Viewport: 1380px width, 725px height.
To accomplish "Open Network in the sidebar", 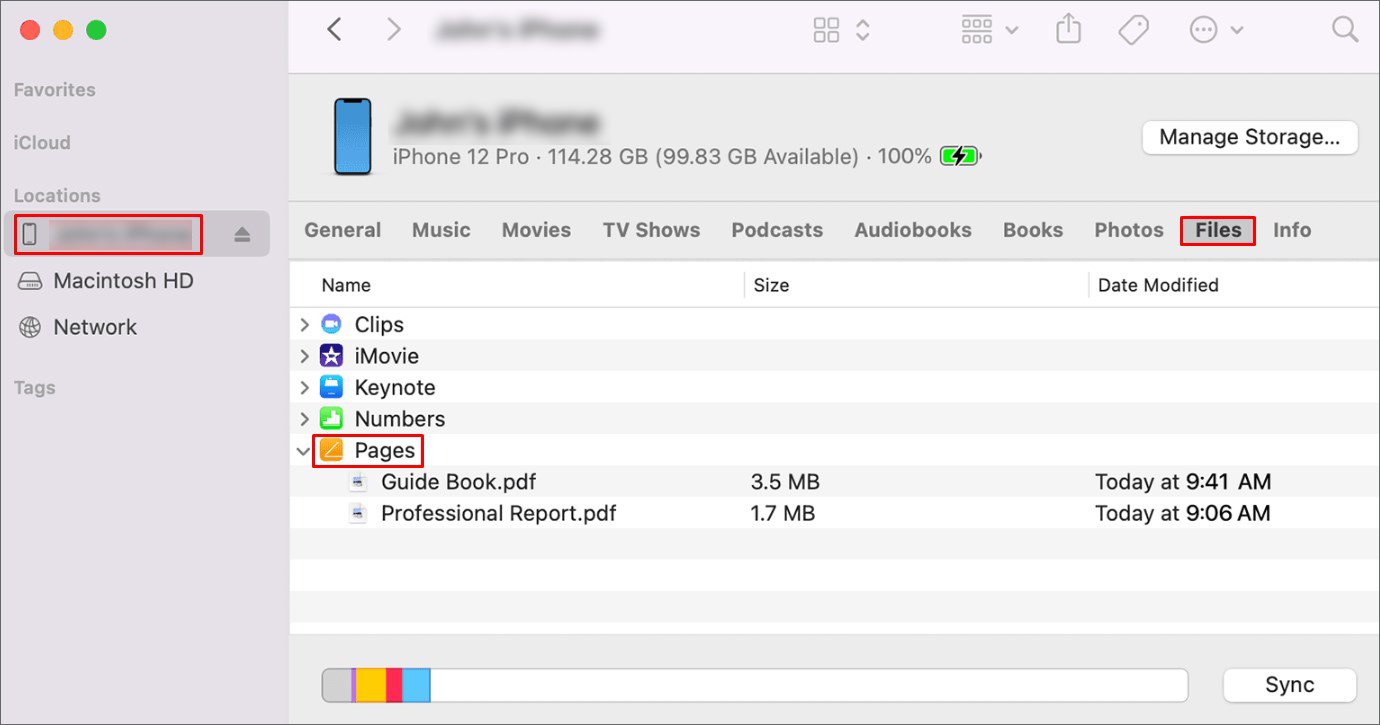I will [95, 327].
